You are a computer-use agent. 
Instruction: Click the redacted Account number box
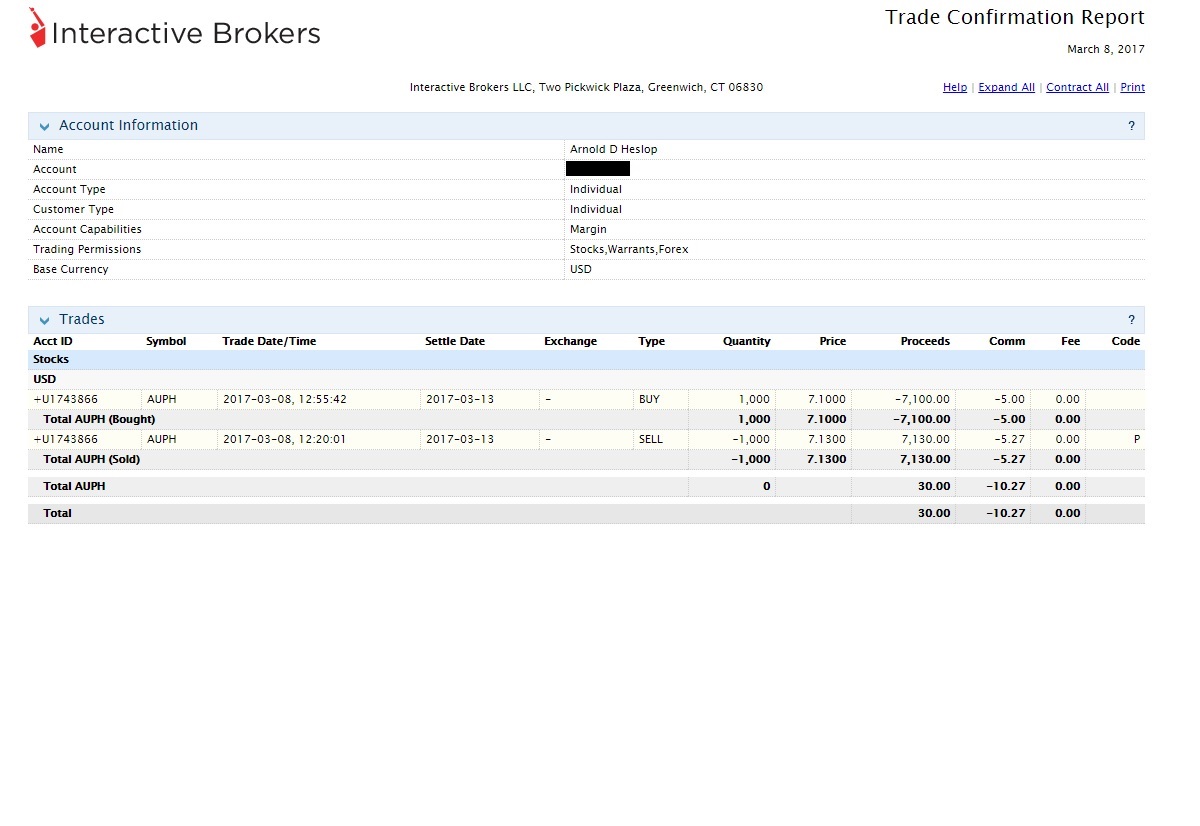598,169
